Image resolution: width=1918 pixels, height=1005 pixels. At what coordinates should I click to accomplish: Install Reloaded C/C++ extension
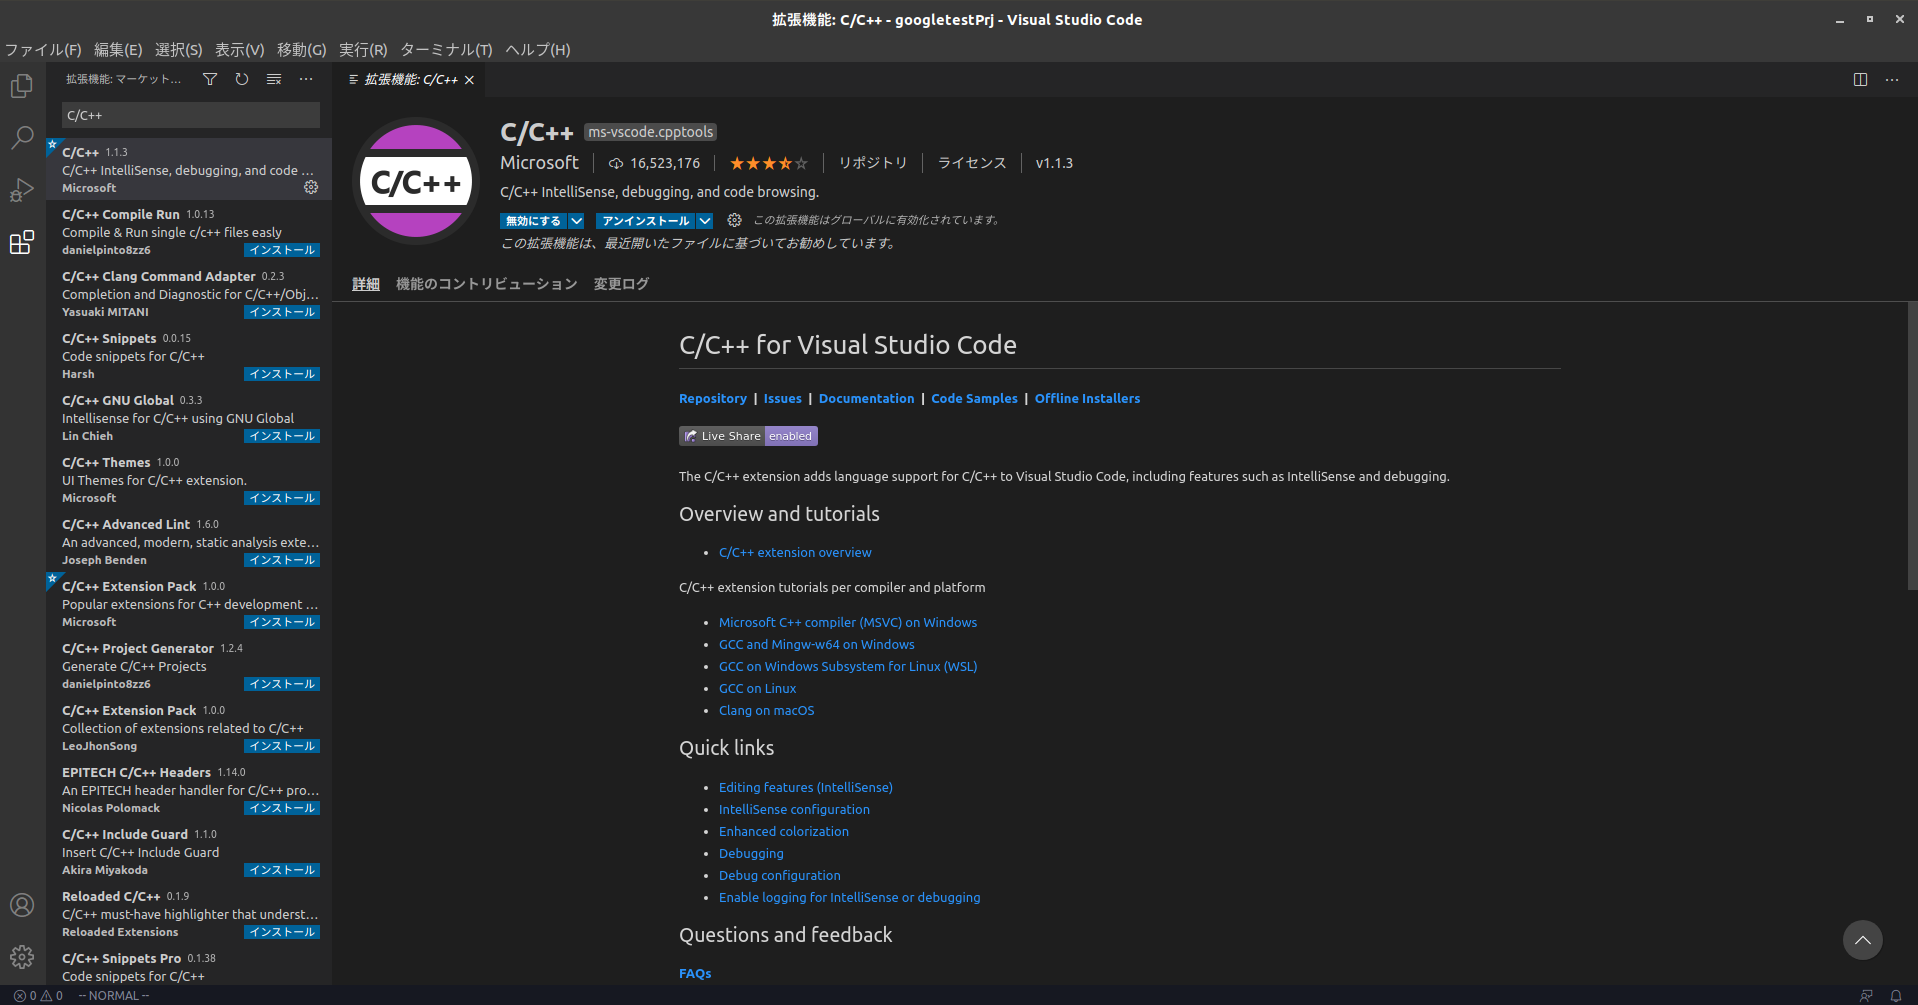(x=282, y=932)
